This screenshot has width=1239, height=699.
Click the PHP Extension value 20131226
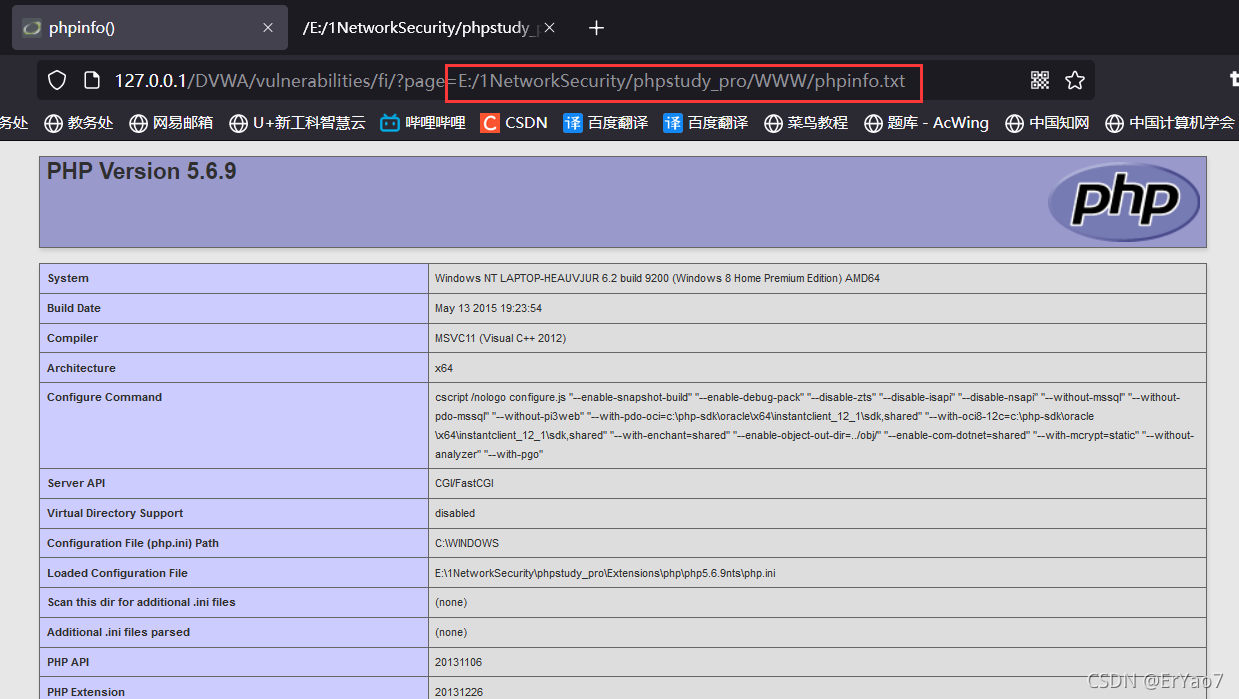click(458, 692)
